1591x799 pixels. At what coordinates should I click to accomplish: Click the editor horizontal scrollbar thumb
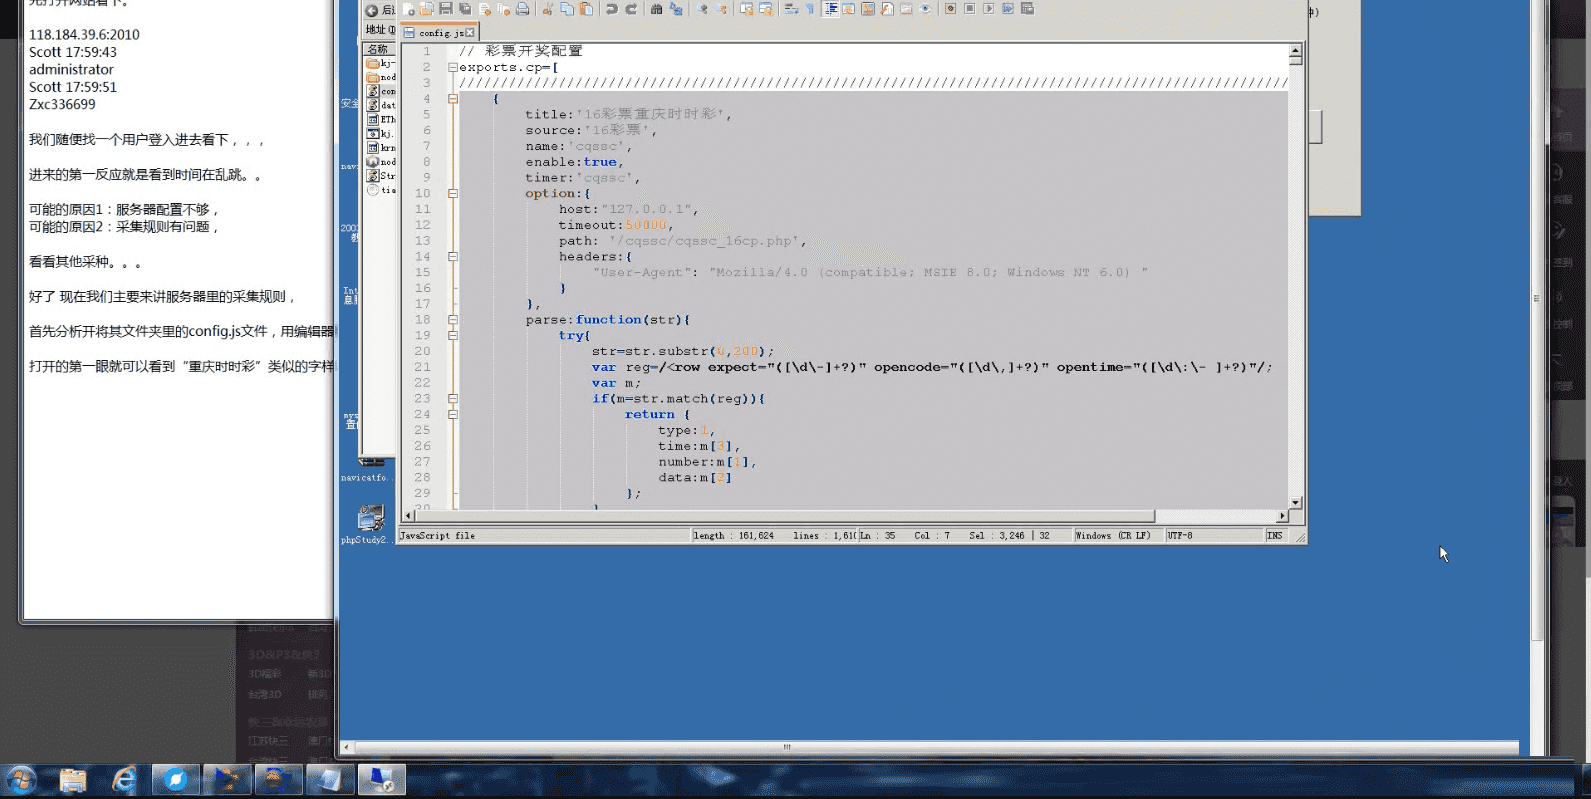coord(785,517)
